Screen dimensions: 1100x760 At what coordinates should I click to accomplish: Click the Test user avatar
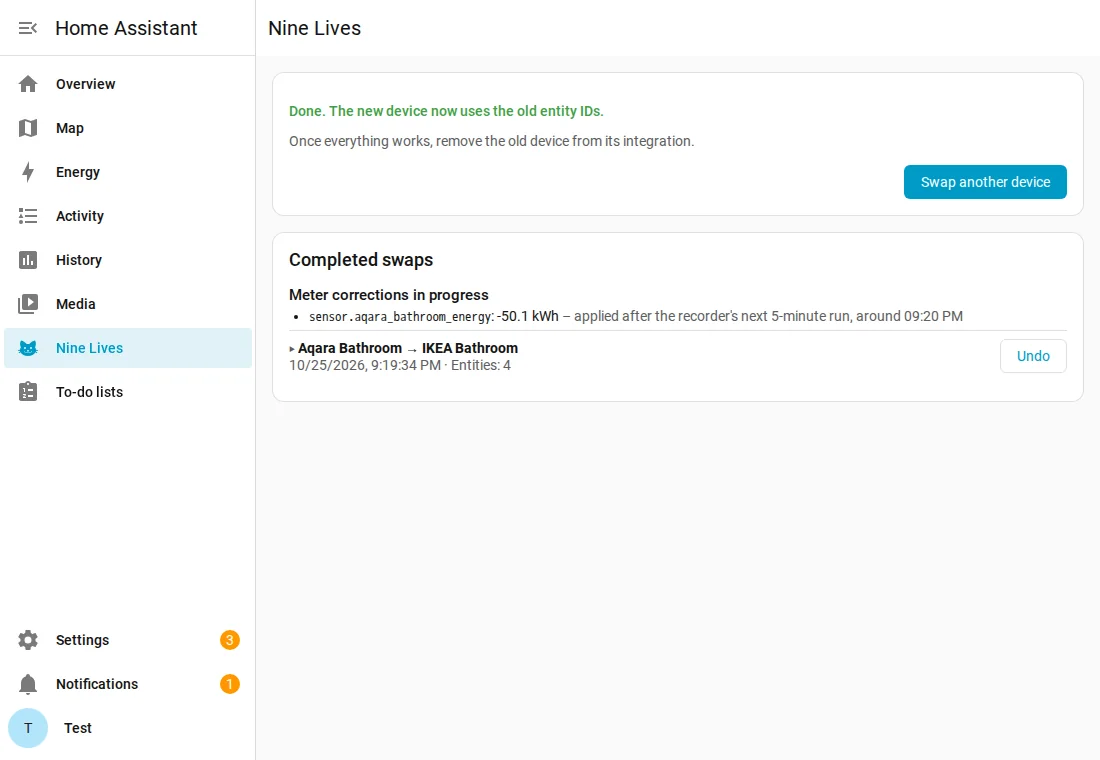[x=28, y=728]
